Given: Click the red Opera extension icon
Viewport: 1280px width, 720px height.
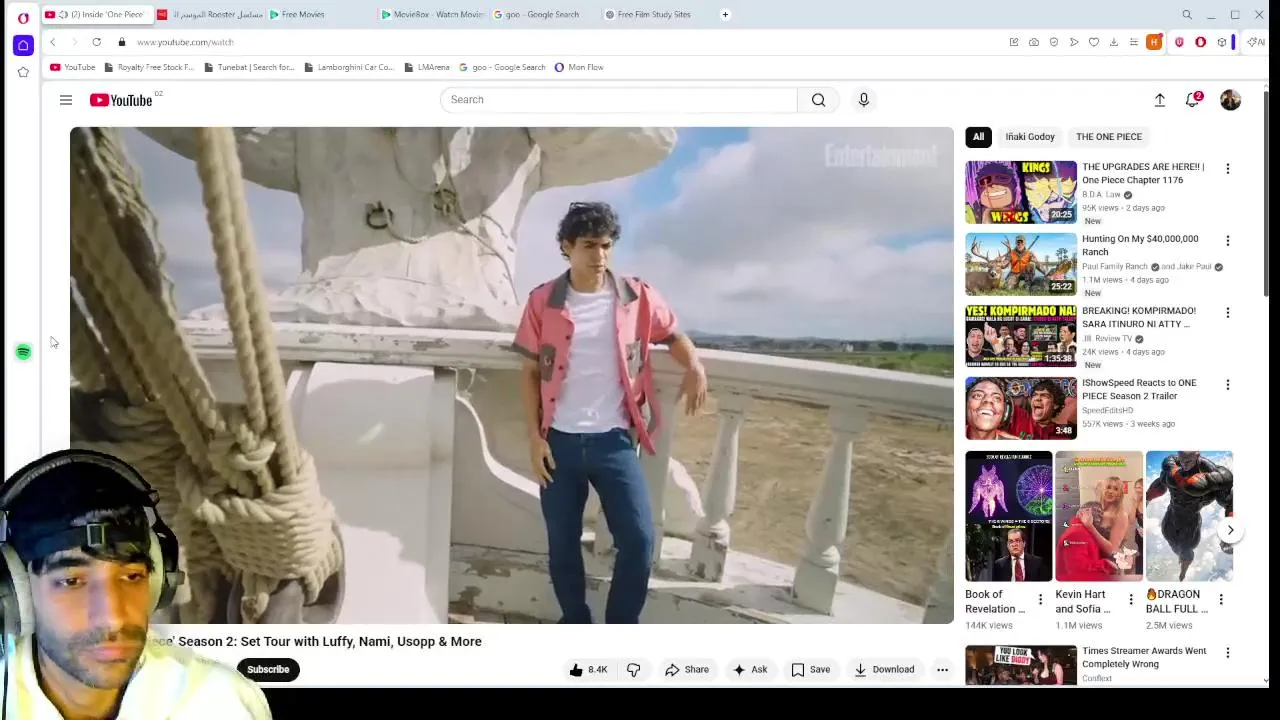Looking at the screenshot, I should point(1200,42).
